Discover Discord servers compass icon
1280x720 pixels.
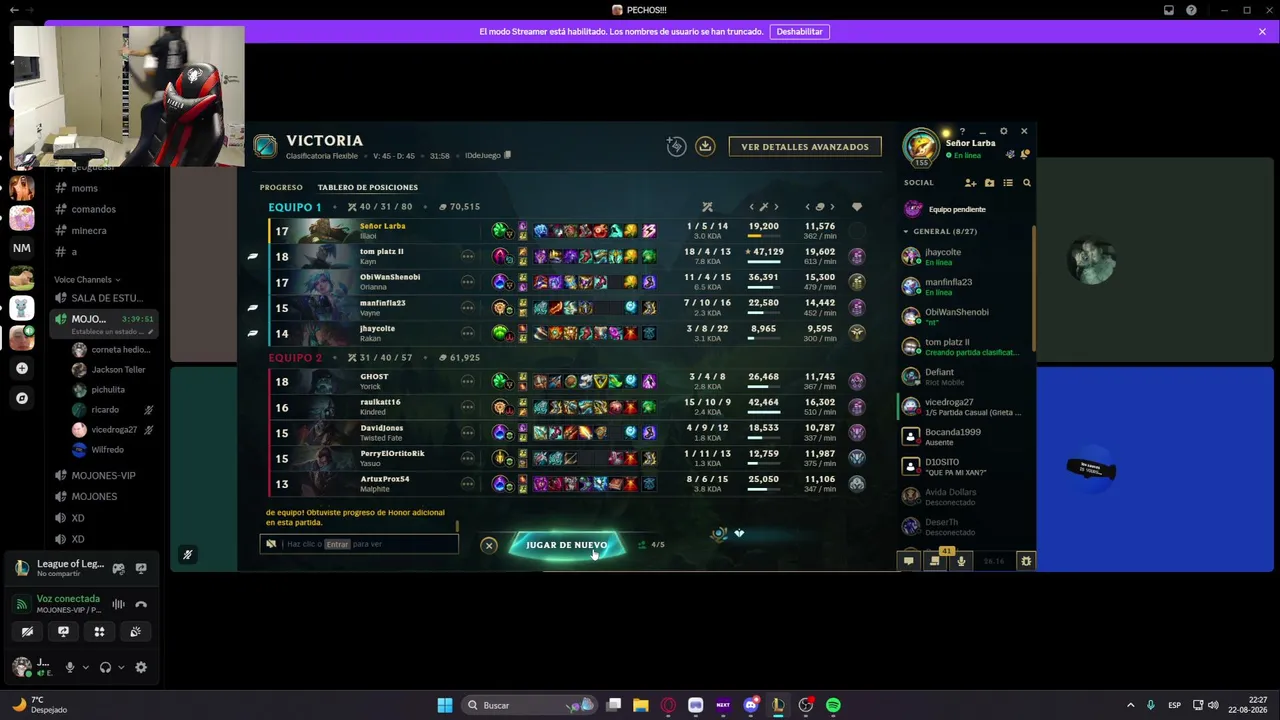tap(22, 398)
